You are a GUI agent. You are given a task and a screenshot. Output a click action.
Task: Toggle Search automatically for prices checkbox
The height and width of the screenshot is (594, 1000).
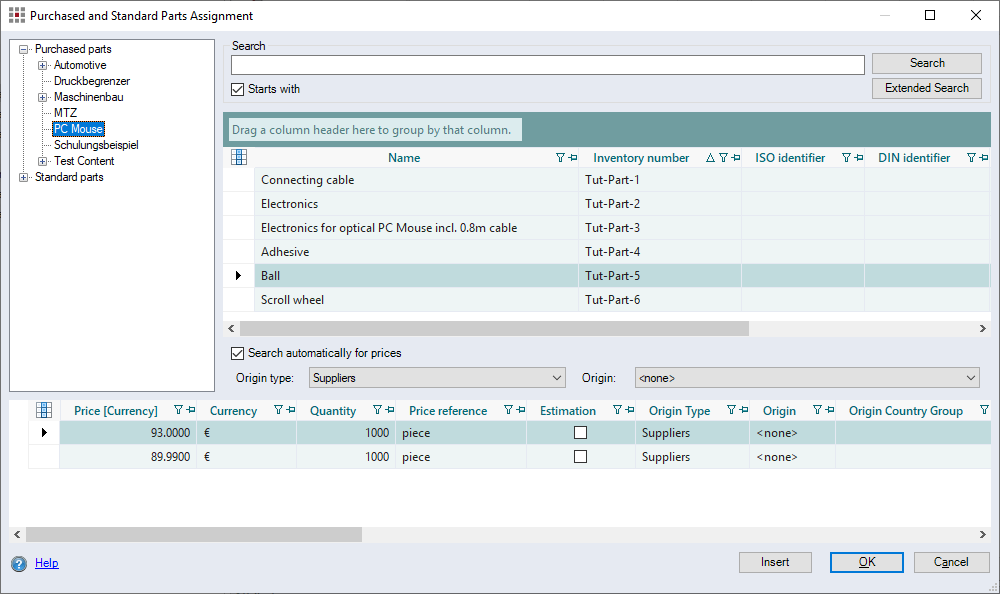(238, 353)
